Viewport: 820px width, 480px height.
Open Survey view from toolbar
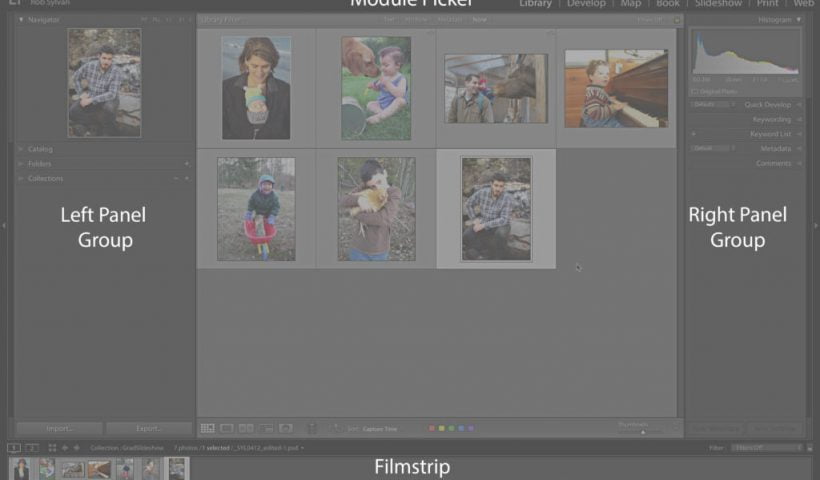tap(266, 428)
